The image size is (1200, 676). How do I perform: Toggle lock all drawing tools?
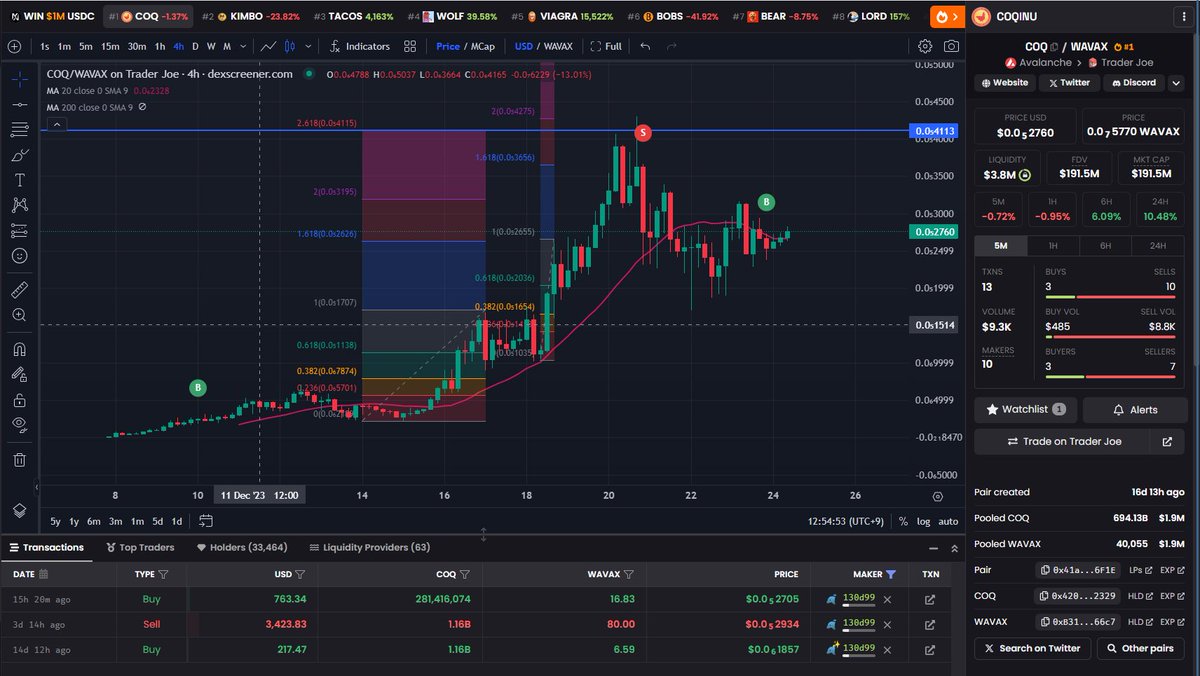pos(19,400)
